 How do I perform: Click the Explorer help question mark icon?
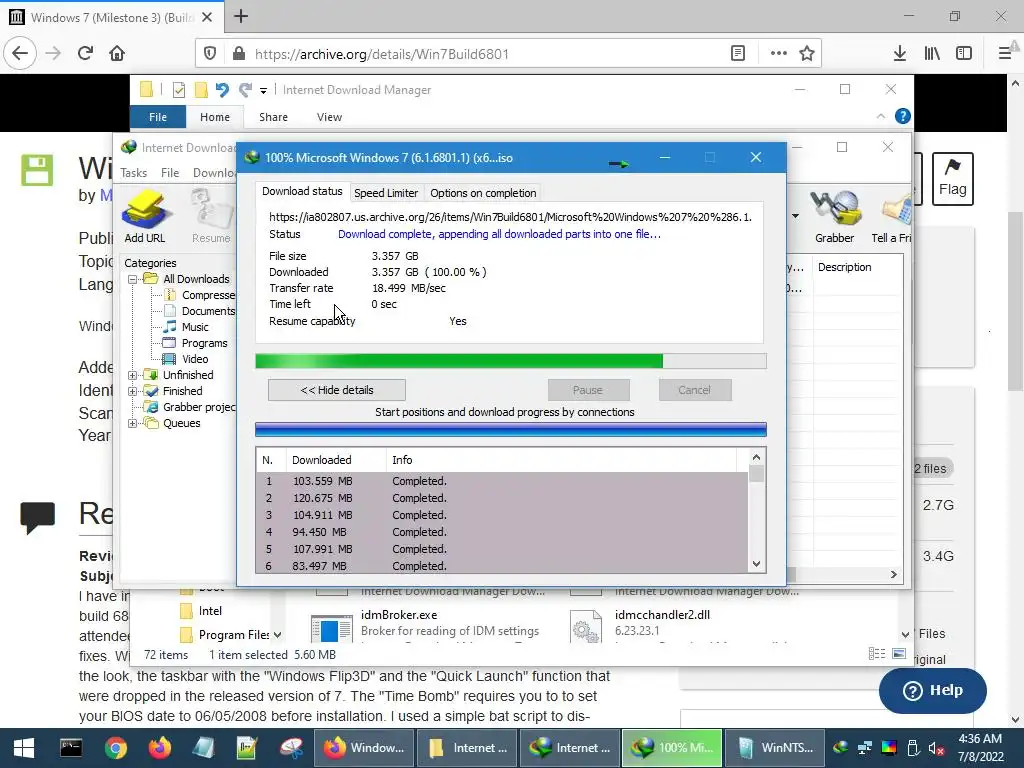pyautogui.click(x=903, y=116)
